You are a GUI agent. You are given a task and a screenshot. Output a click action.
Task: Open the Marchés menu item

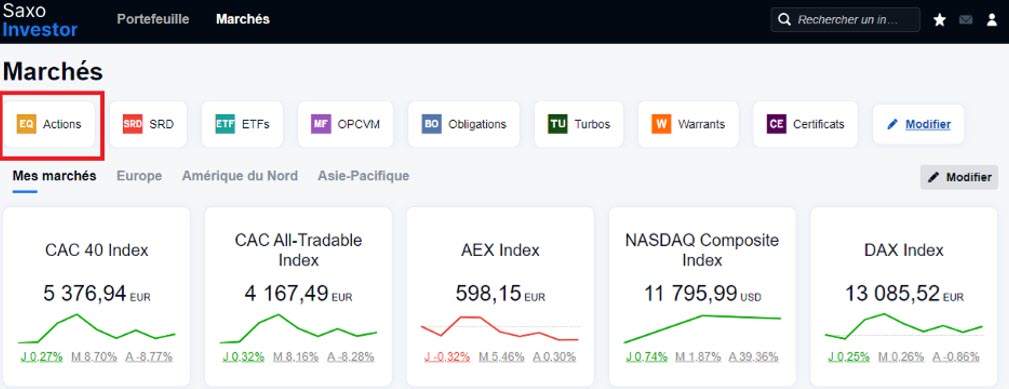tap(243, 19)
